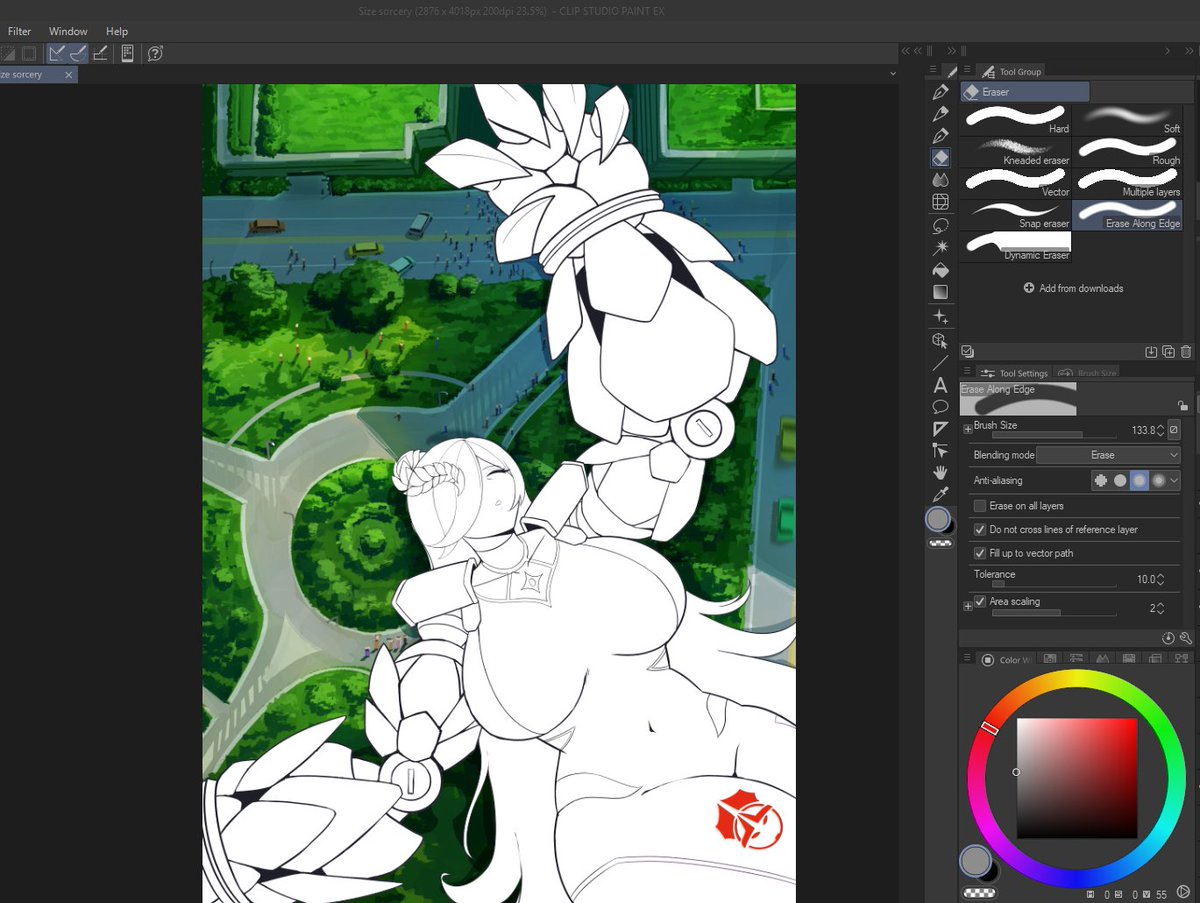This screenshot has height=903, width=1200.
Task: Click the page document icon in command bar
Action: (128, 54)
